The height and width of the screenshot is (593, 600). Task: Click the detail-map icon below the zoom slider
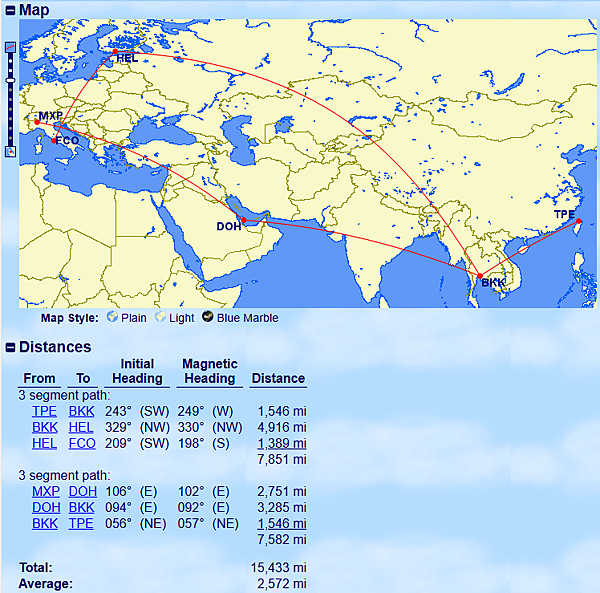[x=10, y=152]
